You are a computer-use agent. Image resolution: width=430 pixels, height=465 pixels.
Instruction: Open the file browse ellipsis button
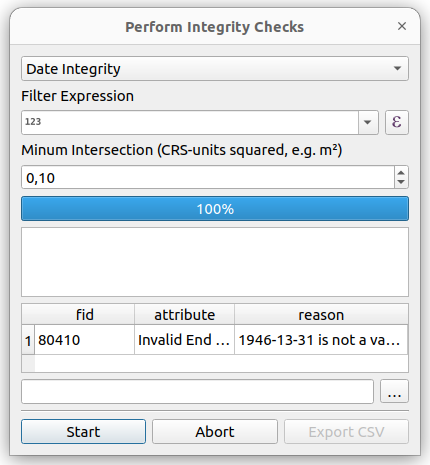[394, 391]
